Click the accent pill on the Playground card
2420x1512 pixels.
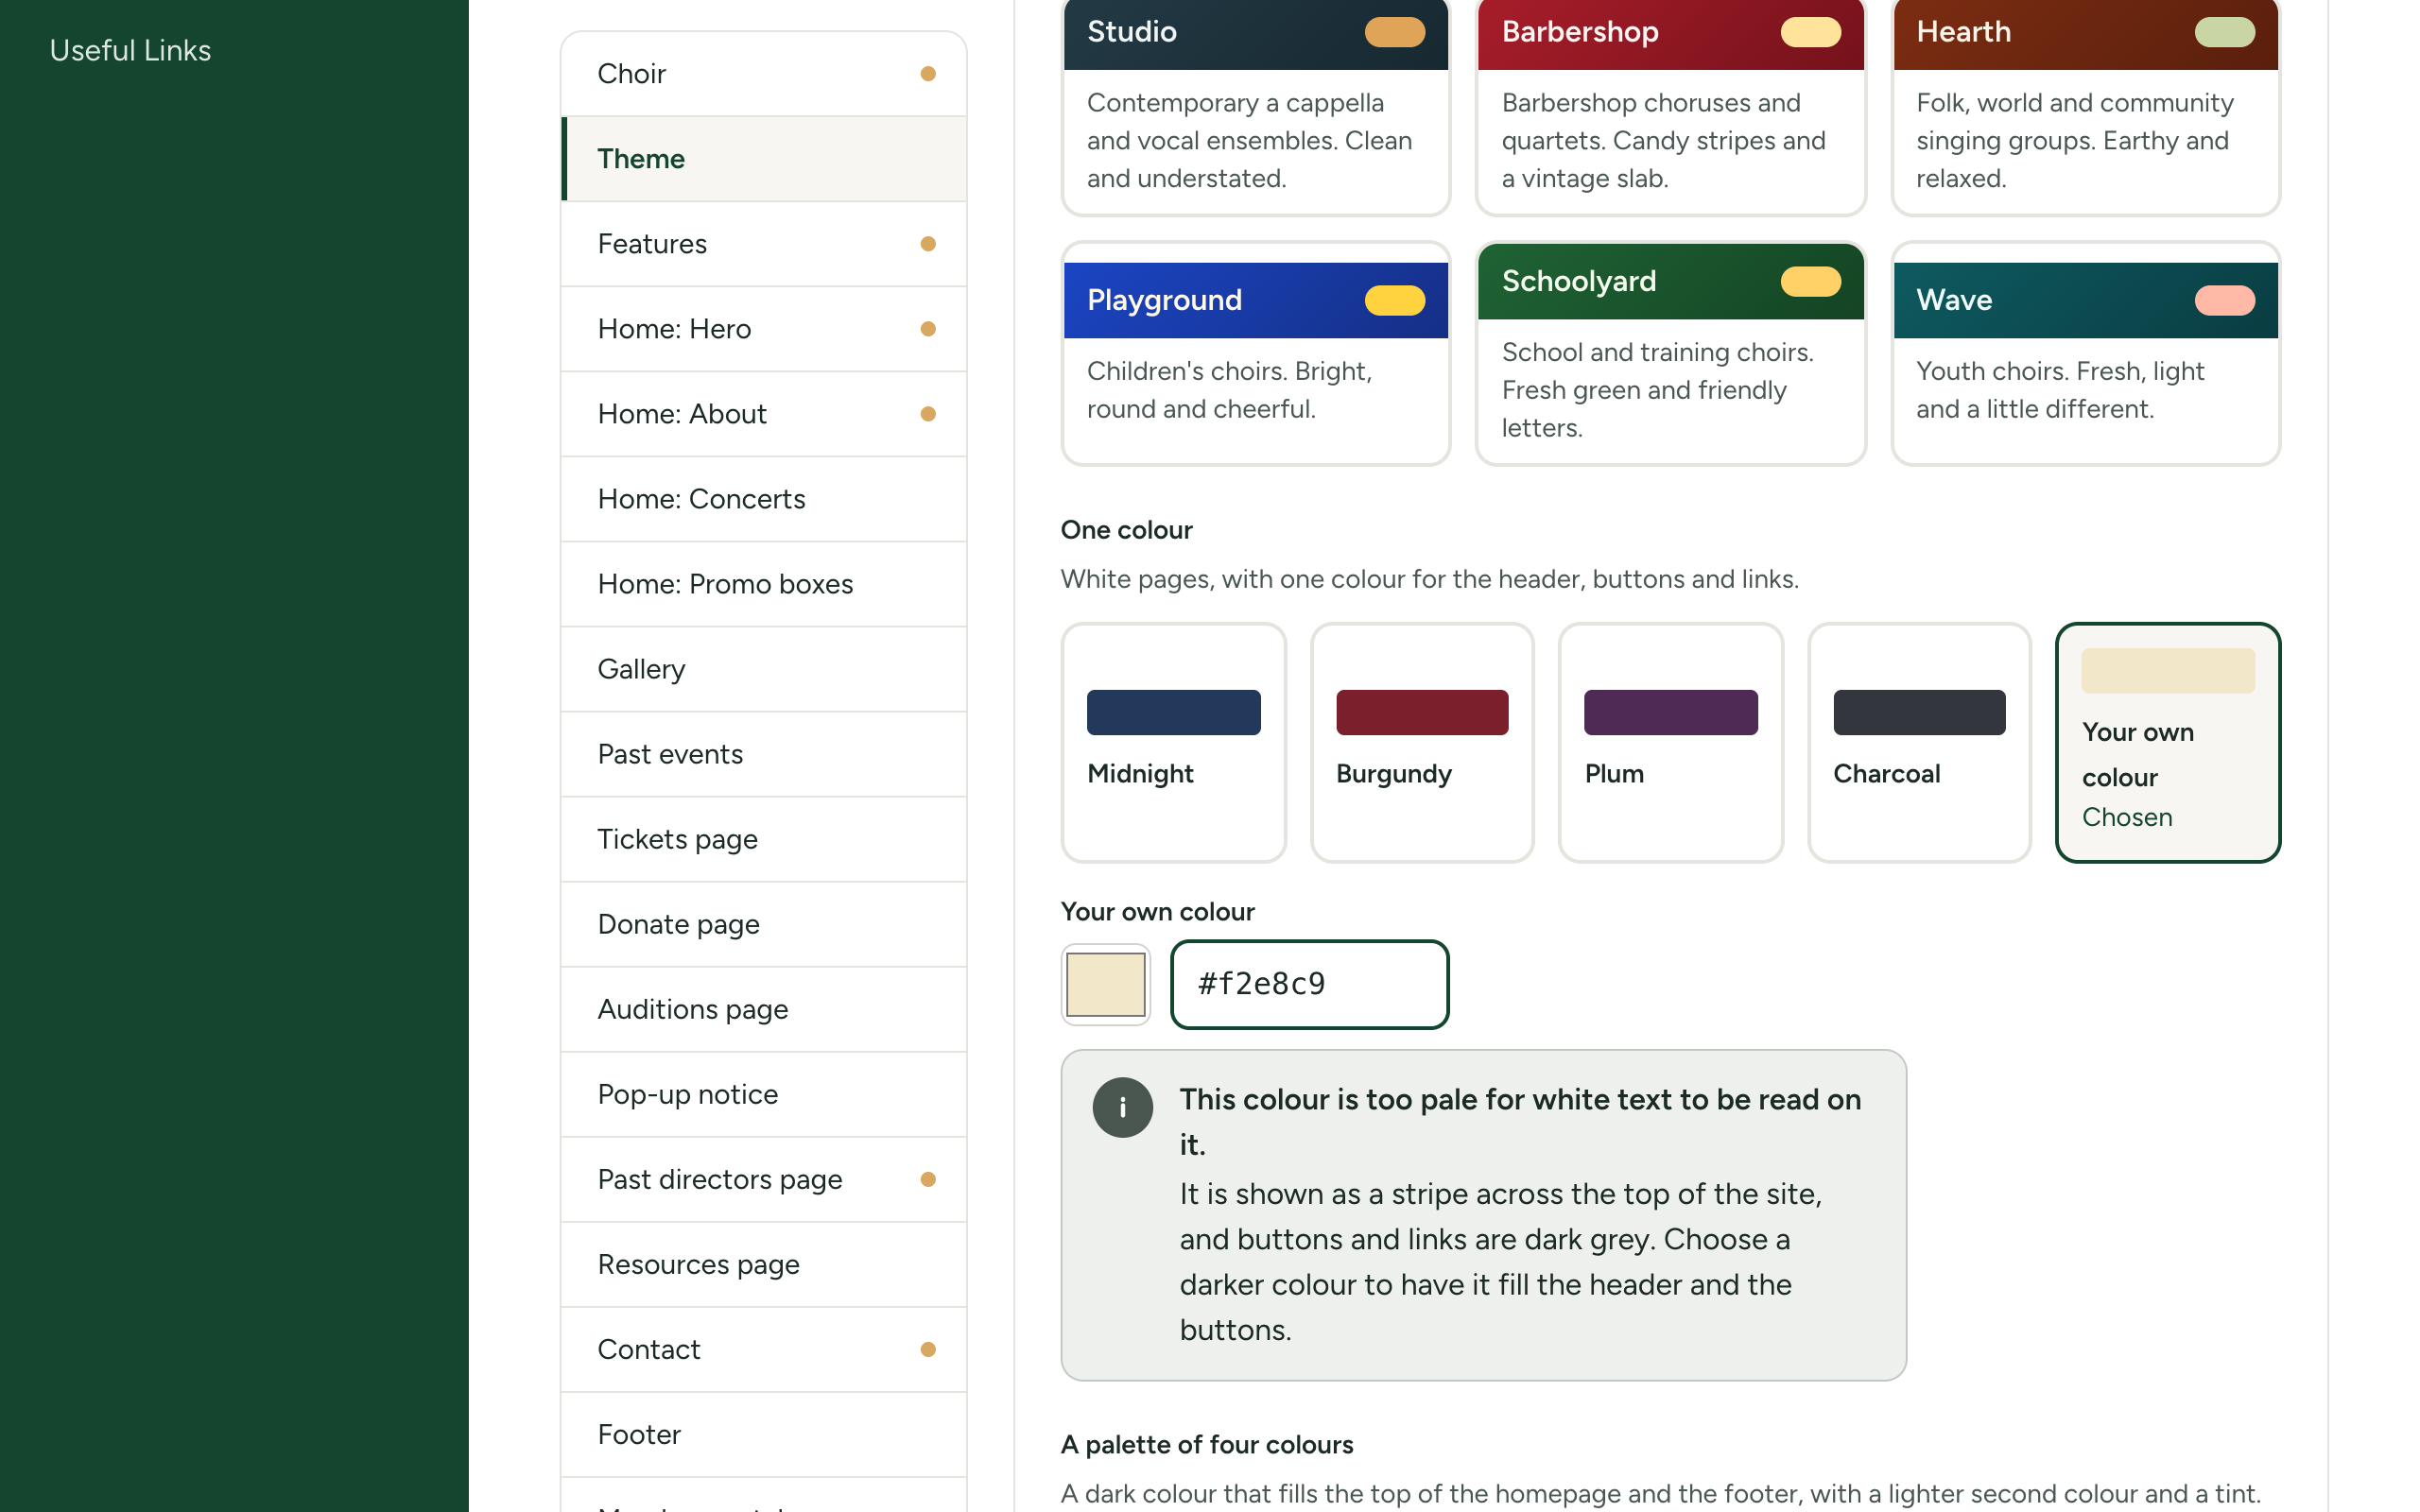(x=1395, y=300)
